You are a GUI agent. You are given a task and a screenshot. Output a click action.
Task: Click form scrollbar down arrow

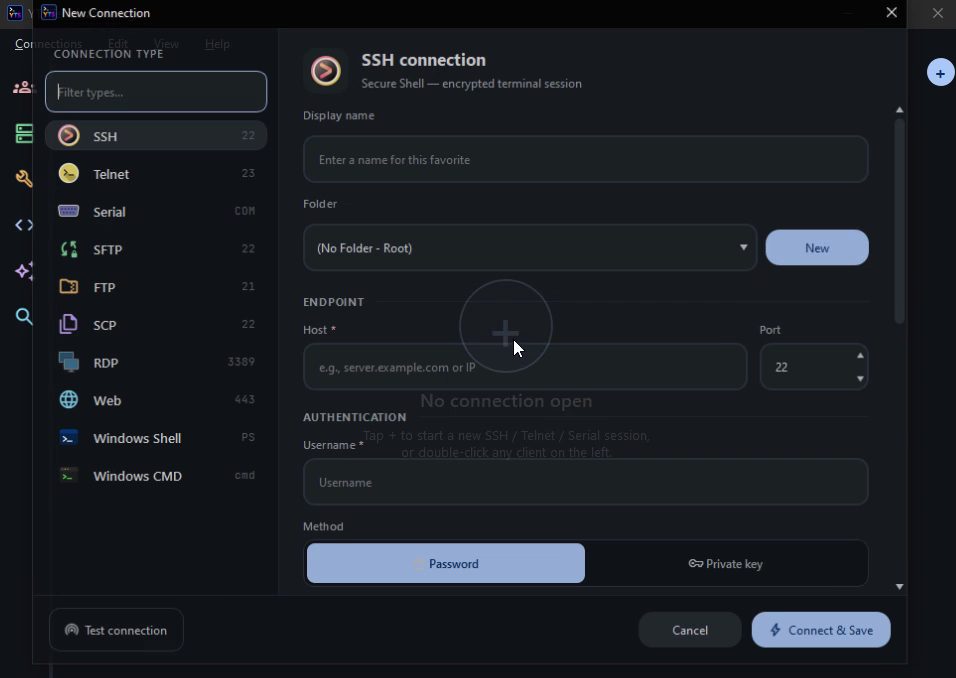[899, 587]
